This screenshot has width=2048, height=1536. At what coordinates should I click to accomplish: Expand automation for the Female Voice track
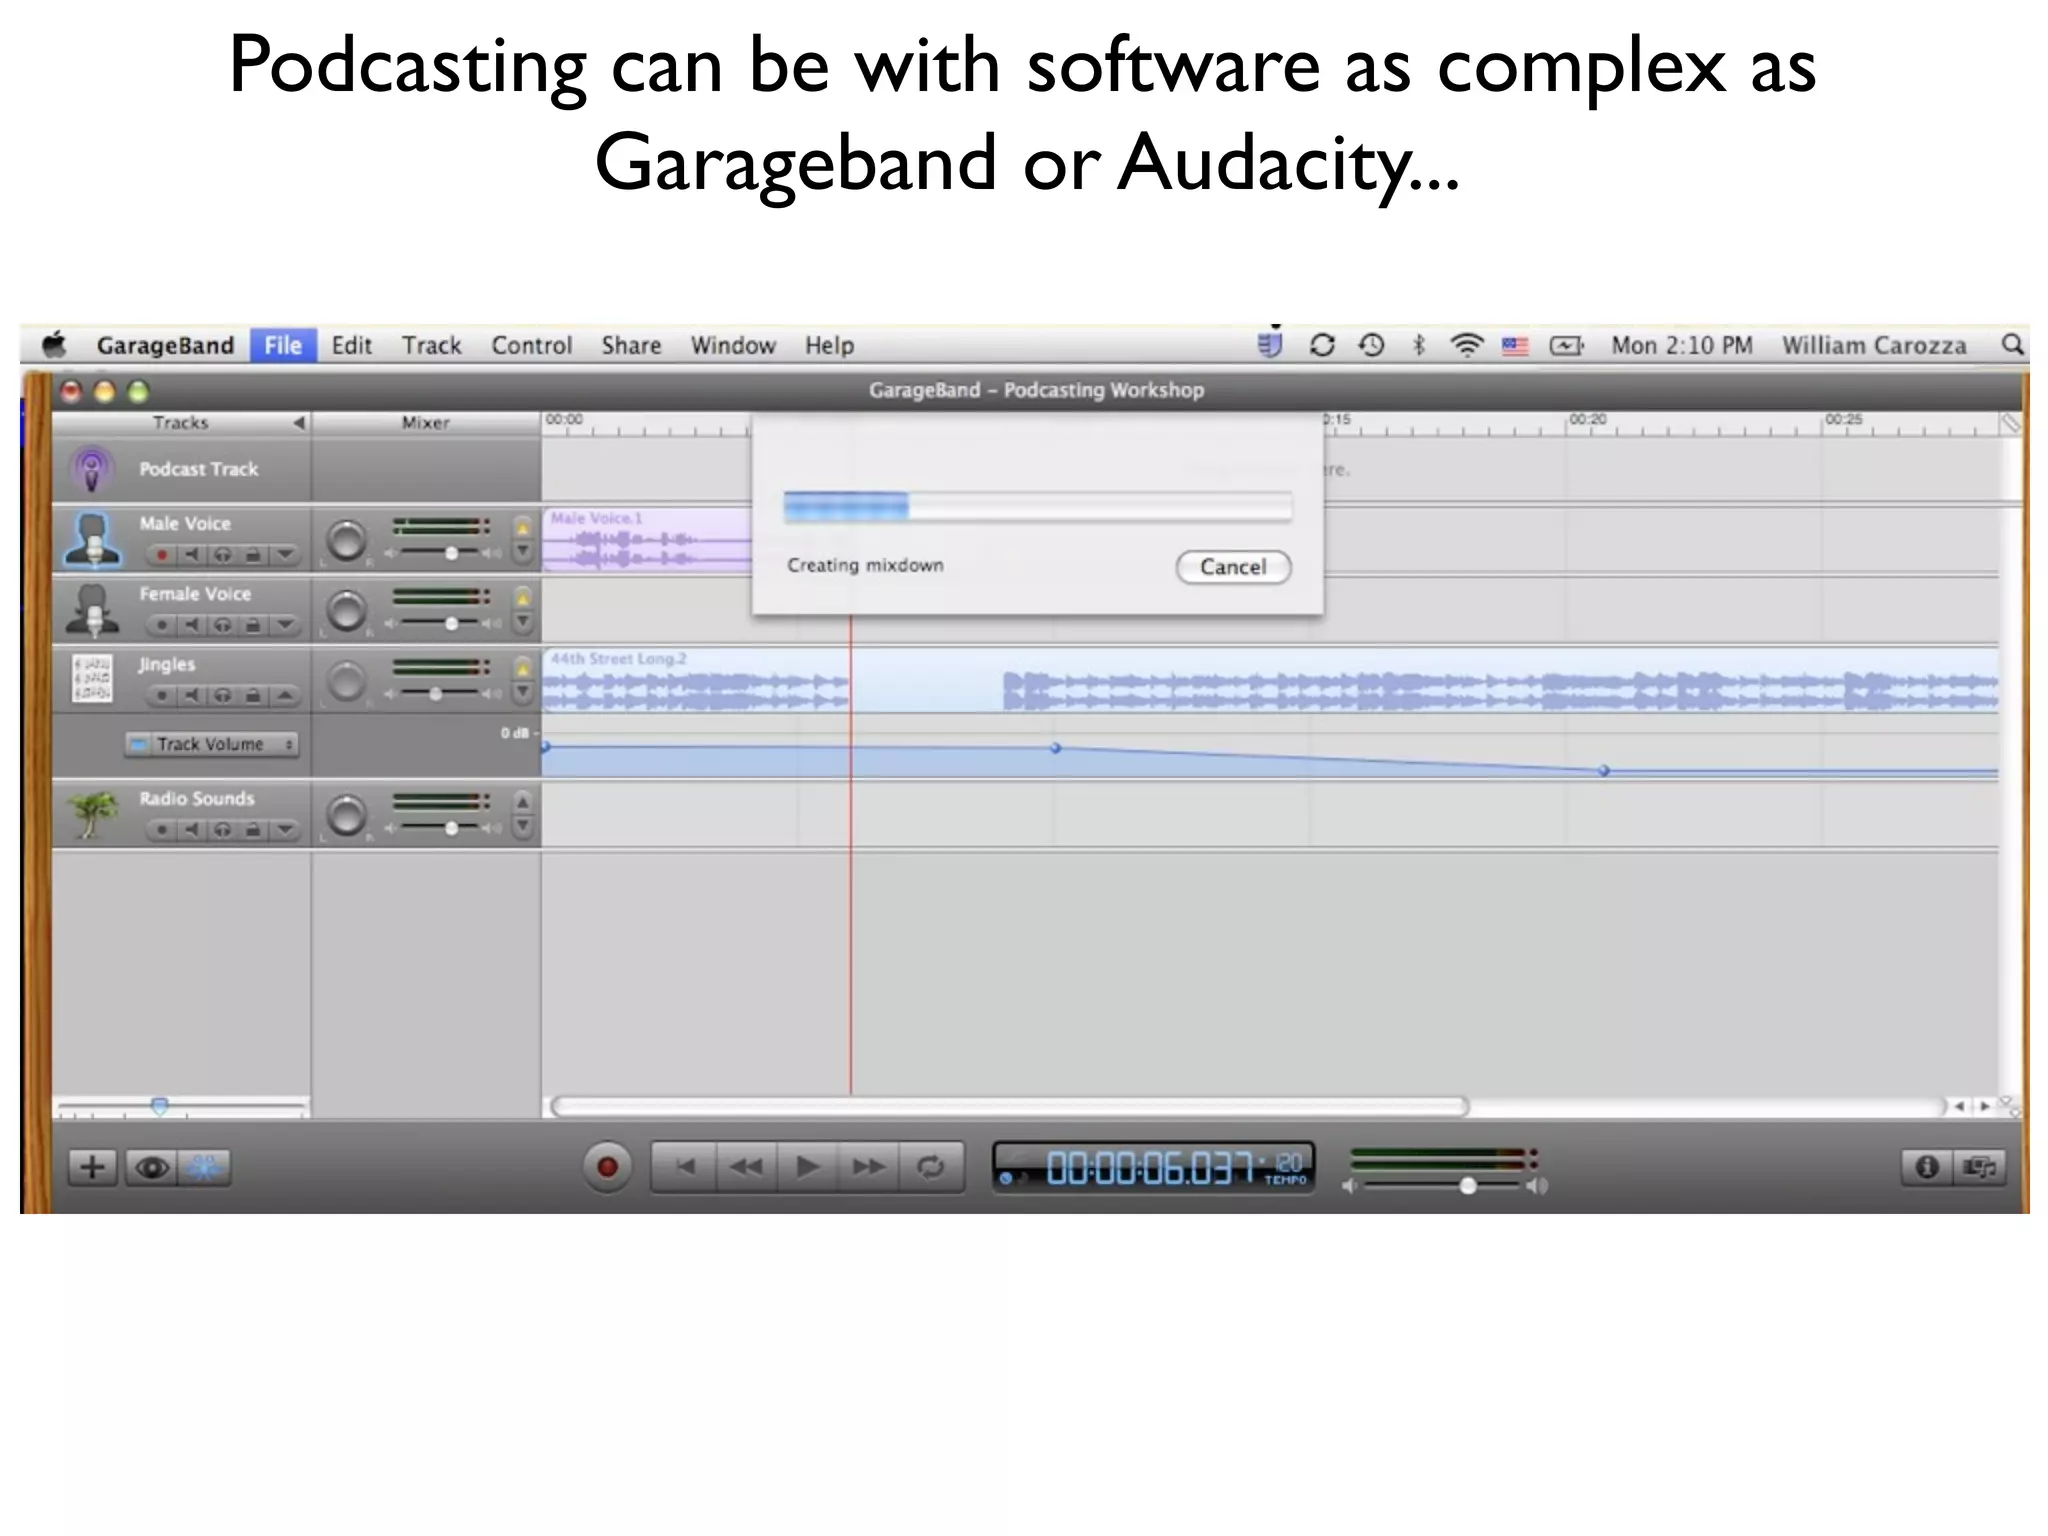coord(285,625)
